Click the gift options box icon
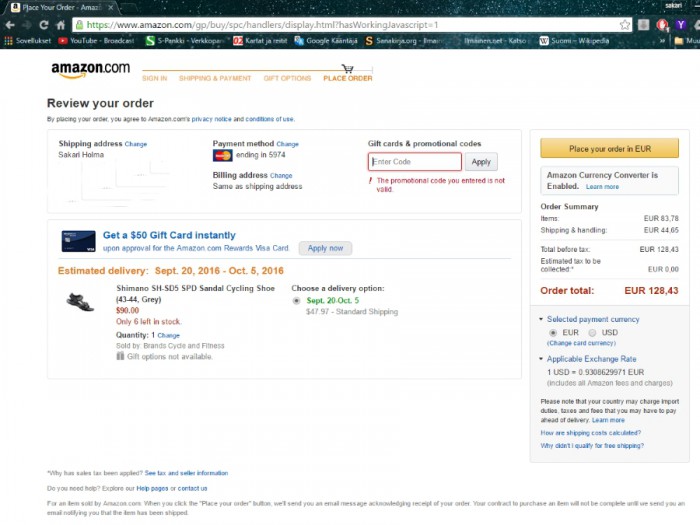Viewport: 700px width, 525px height. coord(120,356)
